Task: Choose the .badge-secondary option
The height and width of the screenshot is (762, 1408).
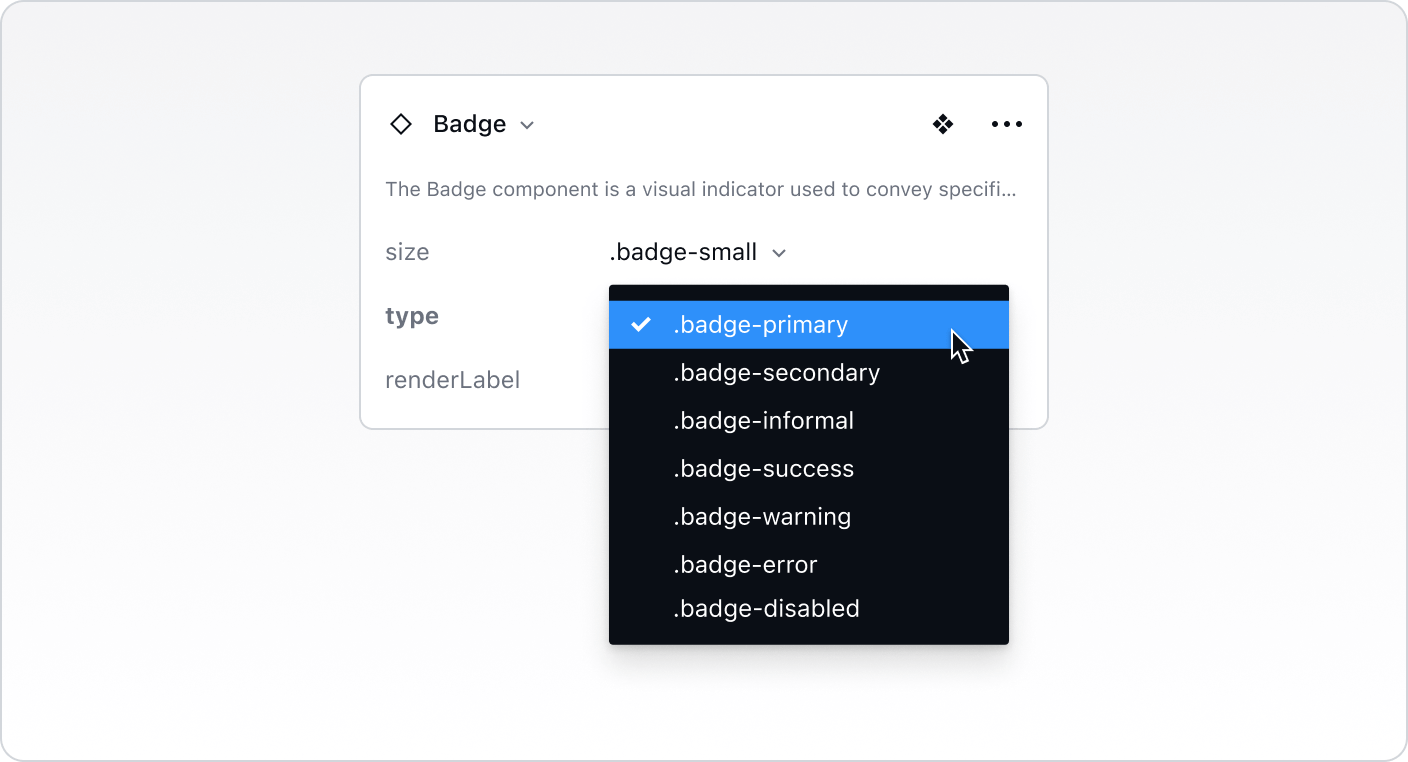Action: click(776, 373)
